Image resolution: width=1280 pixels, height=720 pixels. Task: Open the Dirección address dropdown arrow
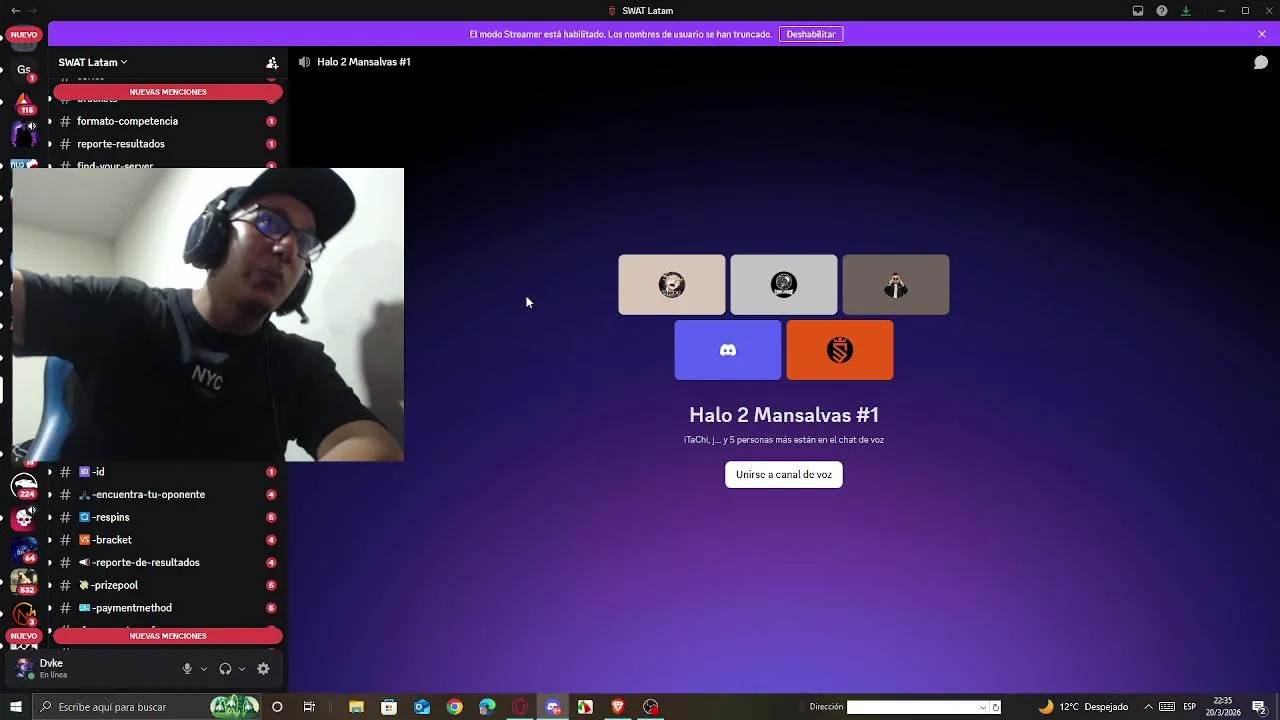(x=983, y=707)
